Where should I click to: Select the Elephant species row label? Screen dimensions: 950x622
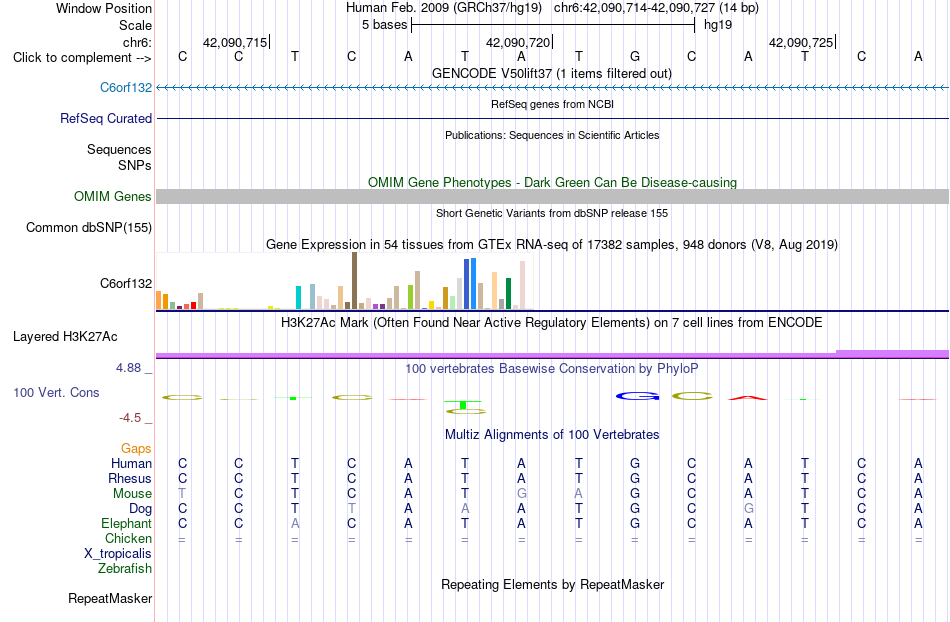click(x=126, y=523)
